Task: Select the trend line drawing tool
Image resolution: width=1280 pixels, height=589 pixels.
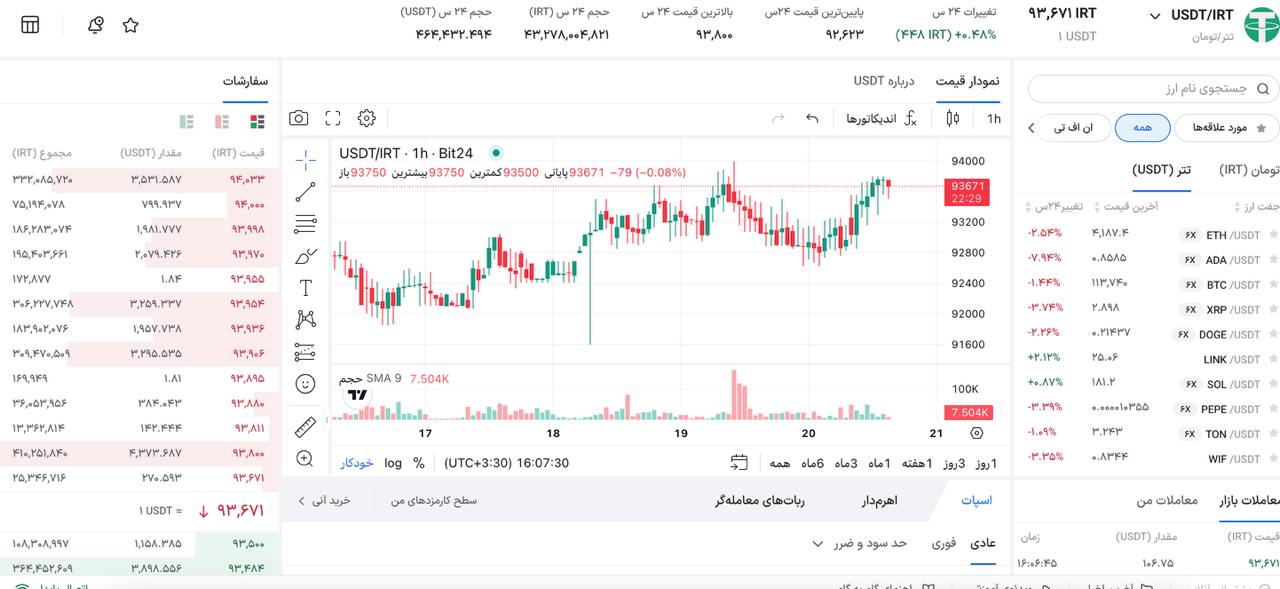Action: (306, 192)
